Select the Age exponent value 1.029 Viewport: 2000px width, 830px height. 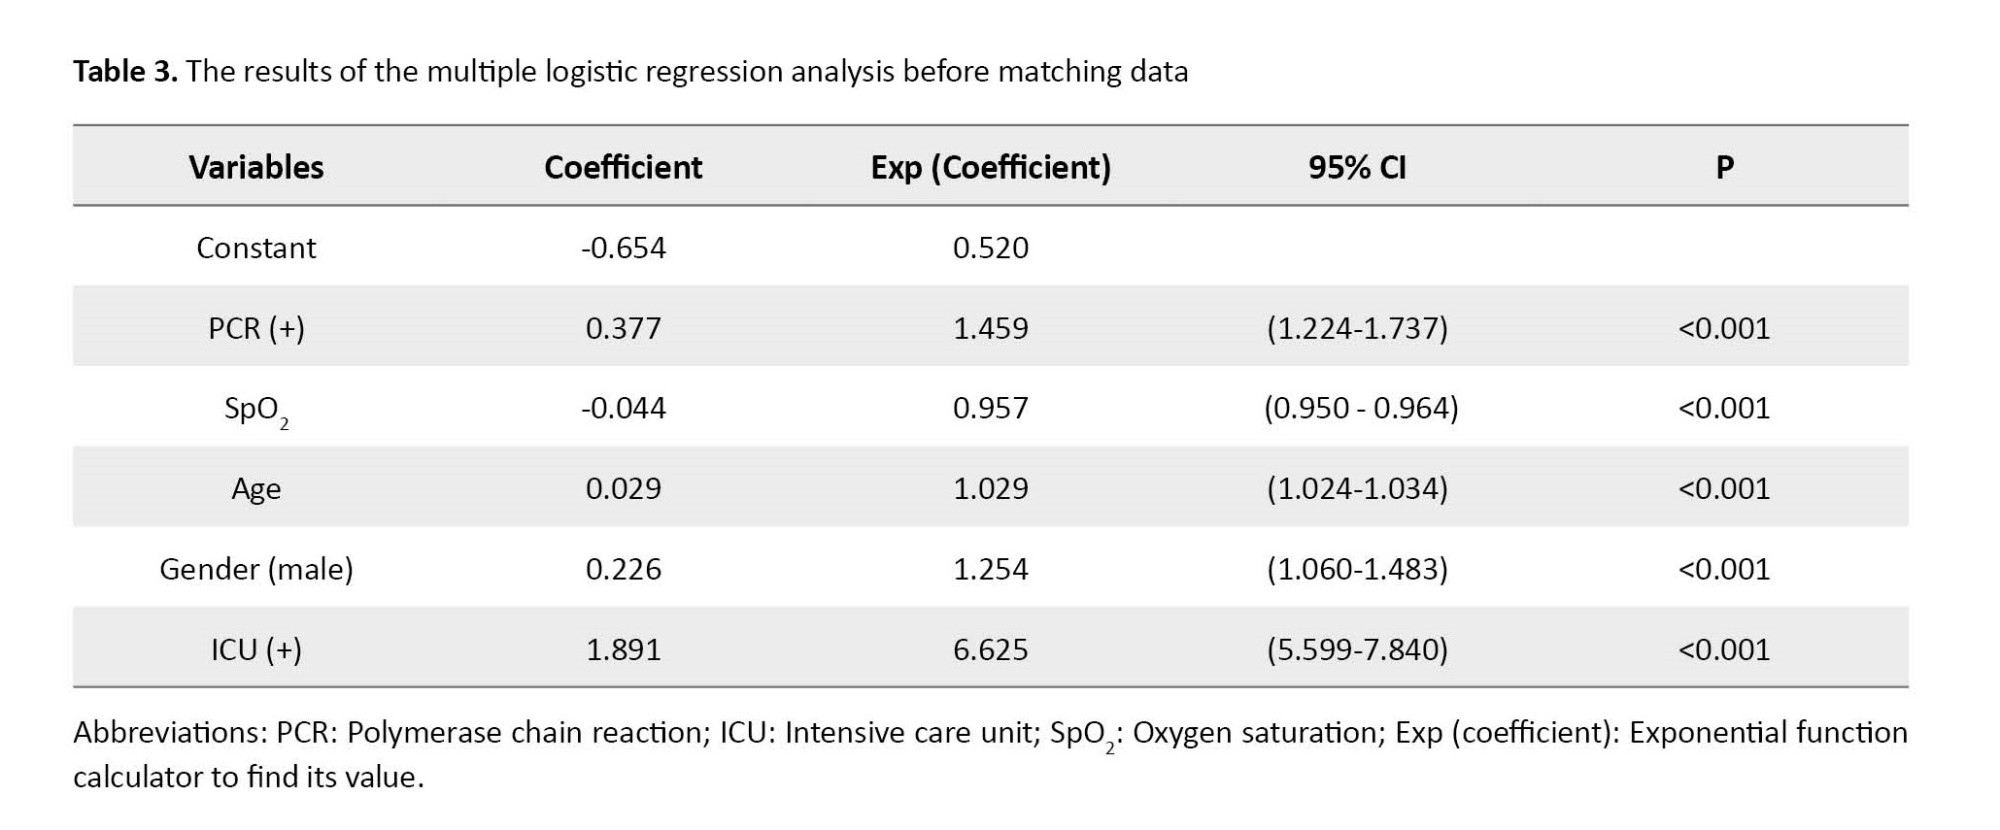point(990,489)
